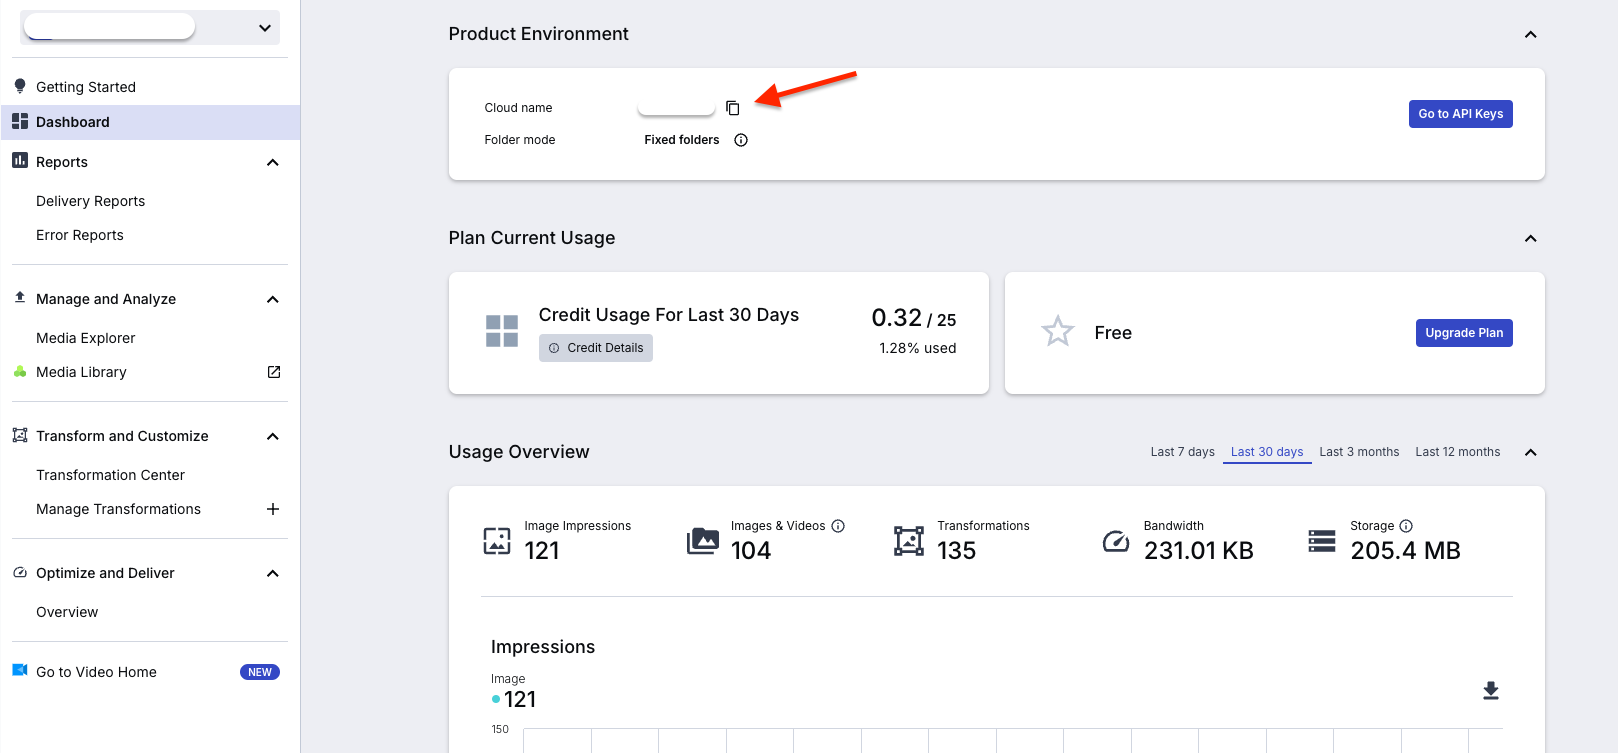Open Delivery Reports

coord(90,201)
